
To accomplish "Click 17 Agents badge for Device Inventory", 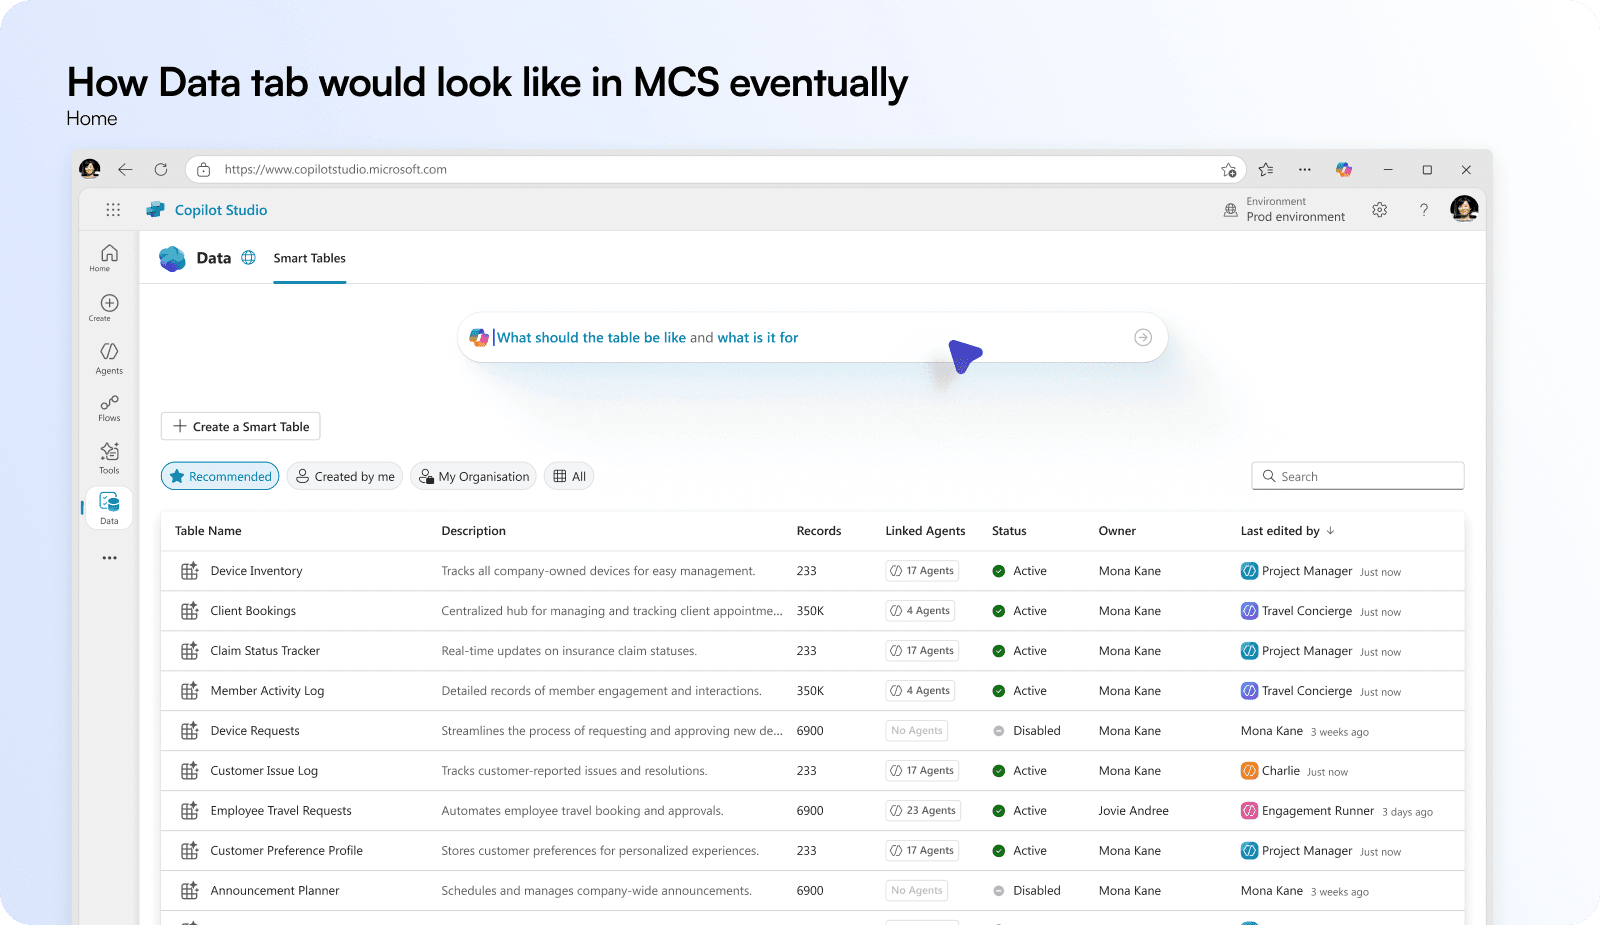I will click(x=923, y=571).
